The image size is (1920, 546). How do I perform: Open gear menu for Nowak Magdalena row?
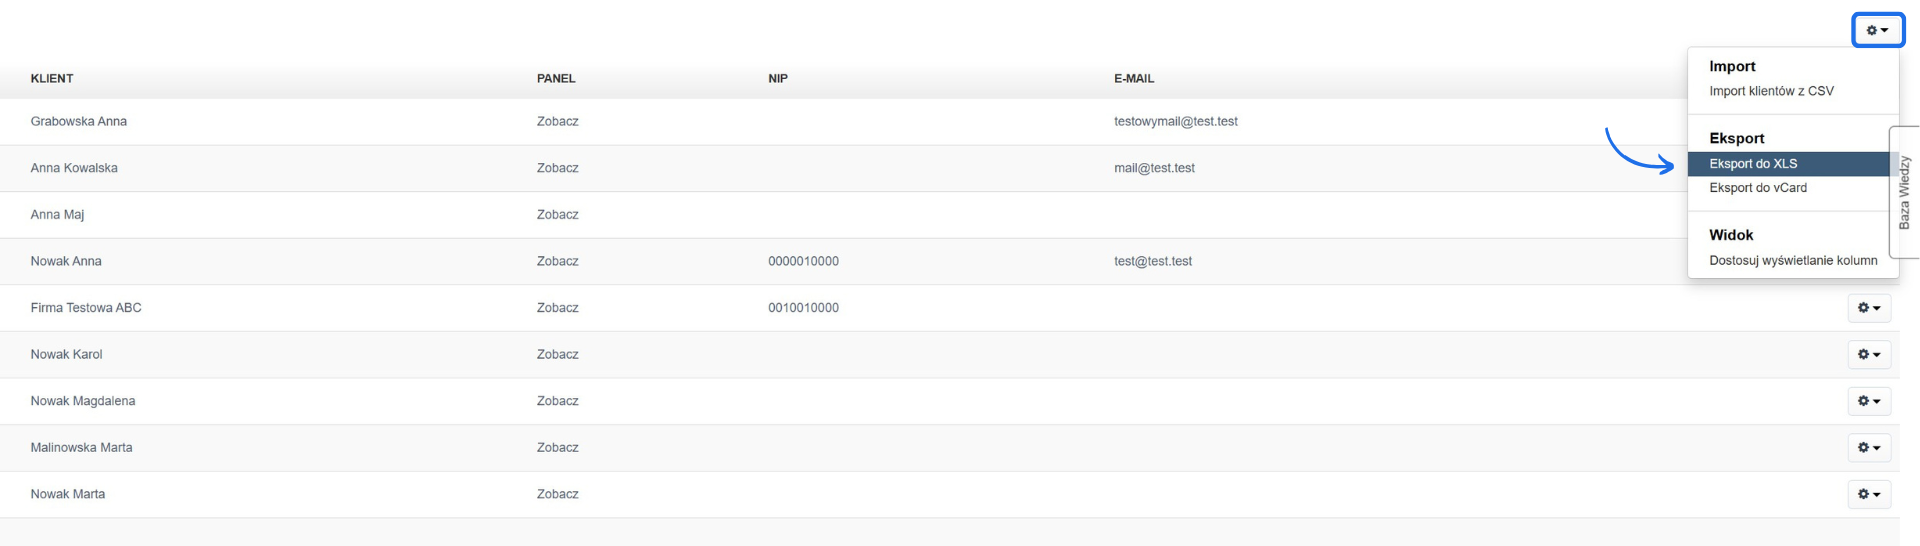pos(1868,401)
